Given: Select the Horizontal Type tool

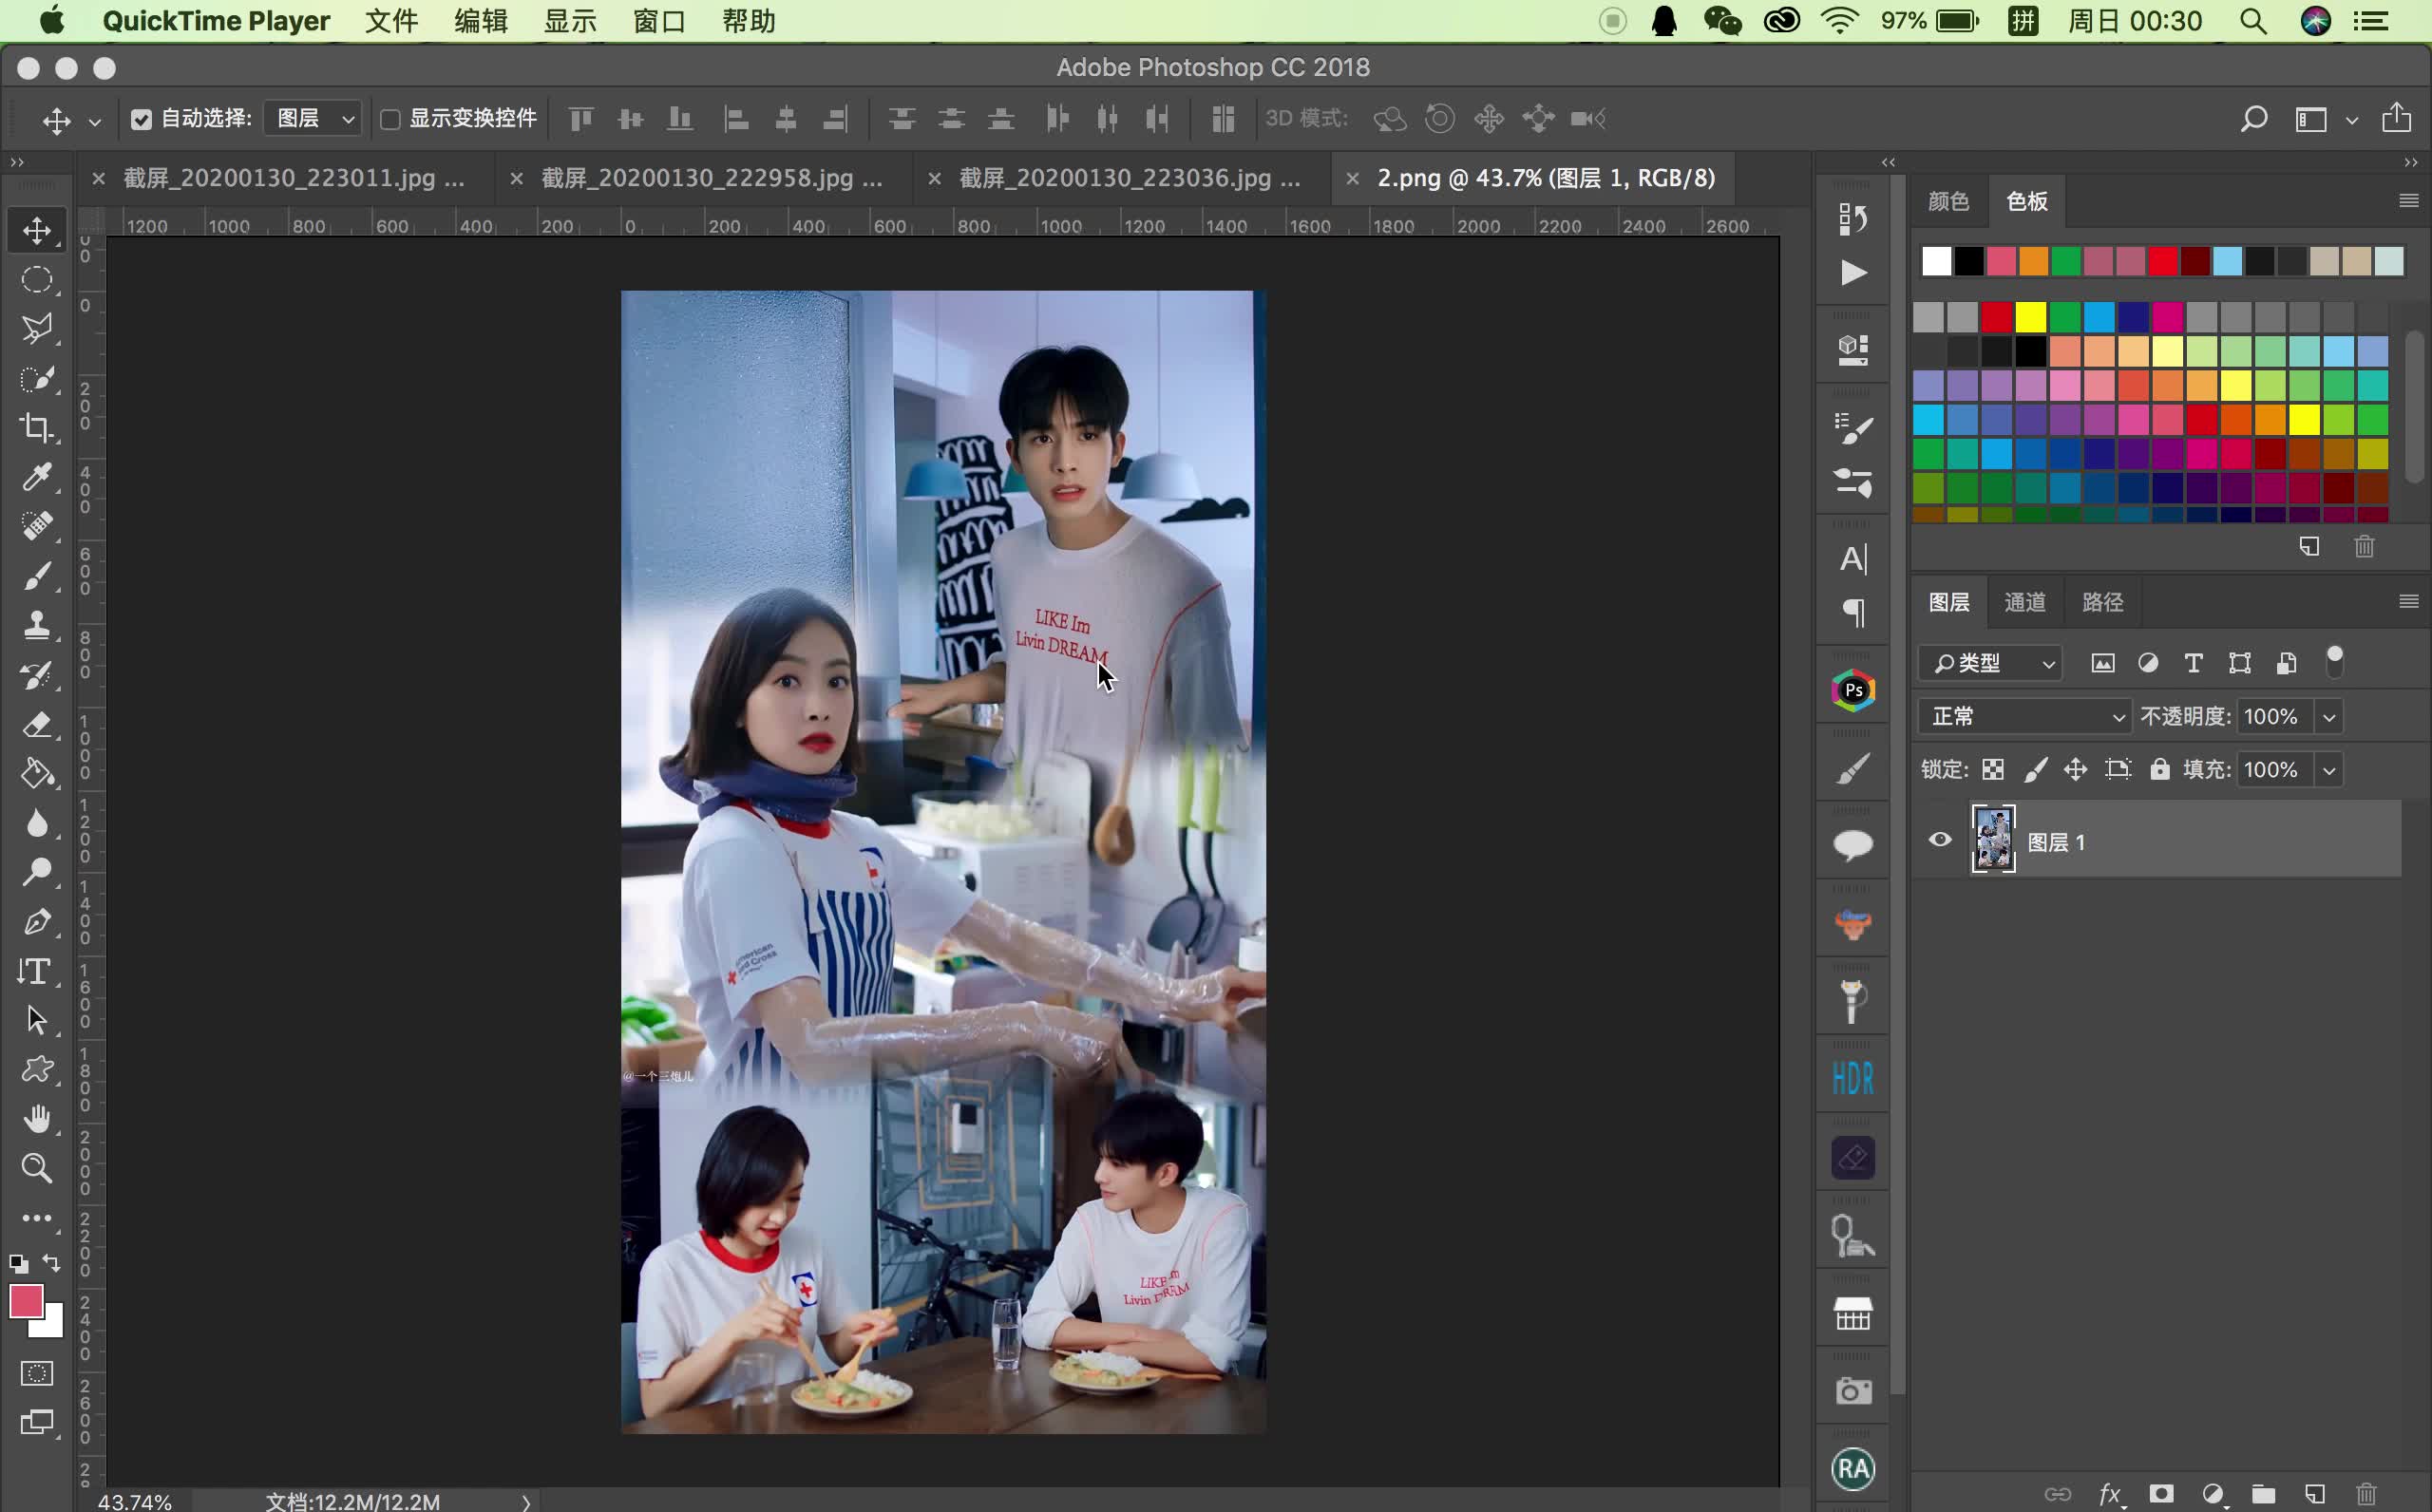Looking at the screenshot, I should [37, 971].
